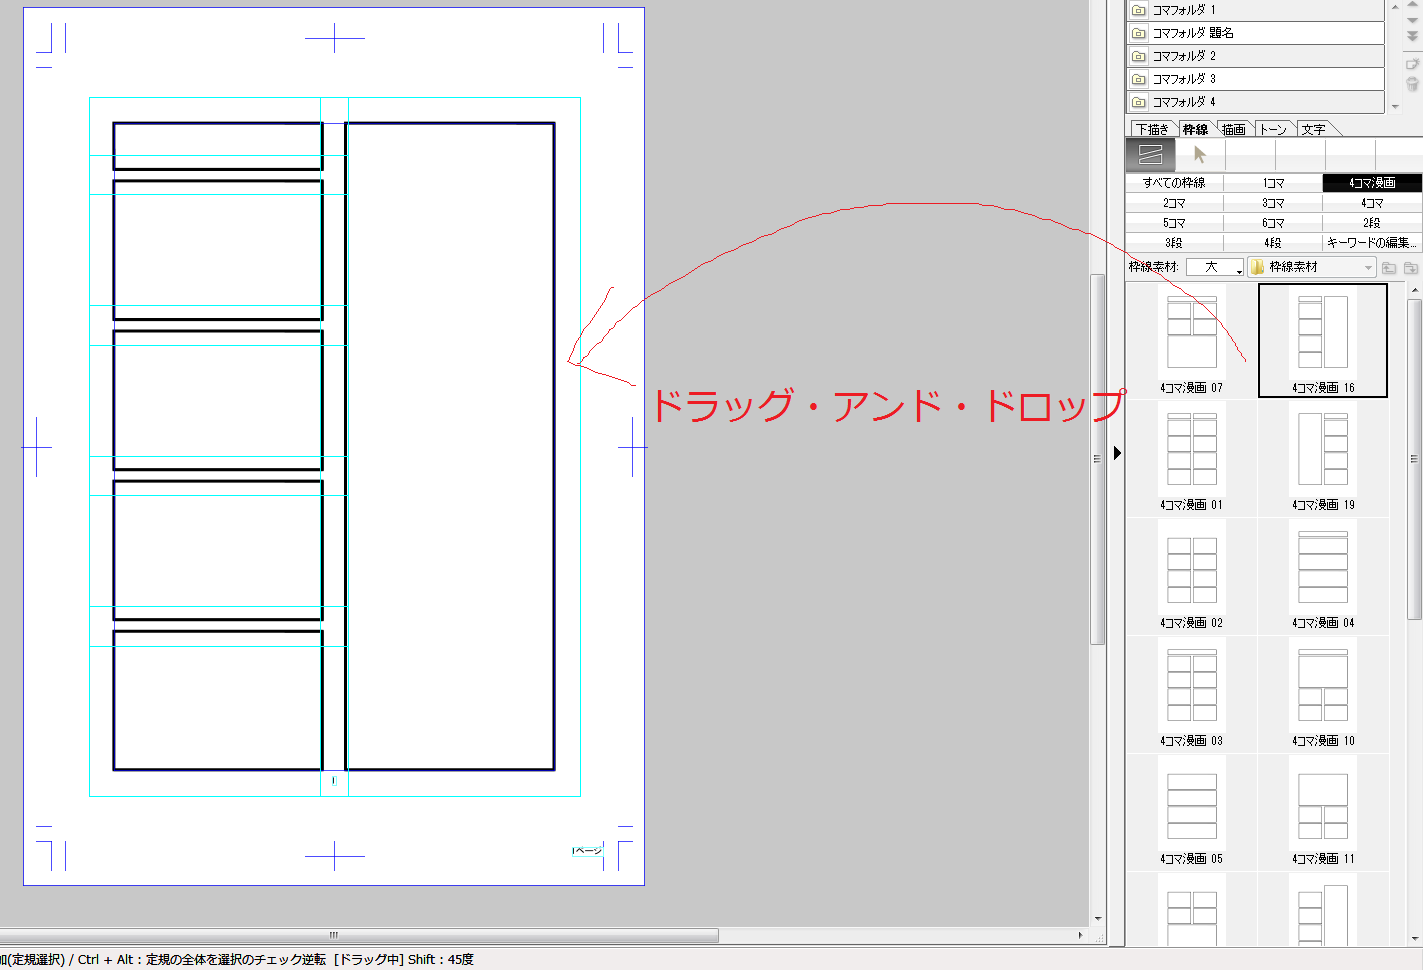Viewport: 1423px width, 971px height.
Task: Select the コマフォルダ 4 layer row
Action: (1255, 102)
